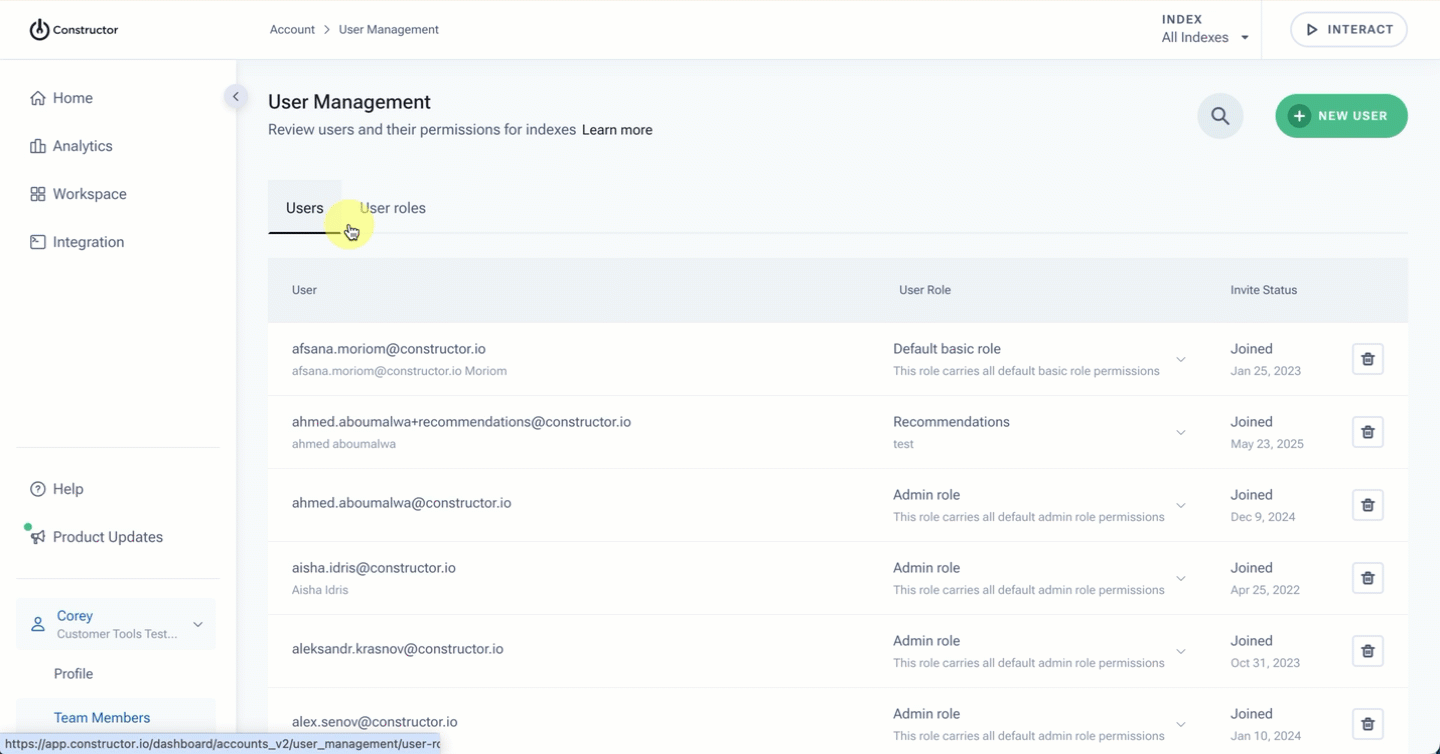Click aleksandr.krasnov@constructor.io email
1440x754 pixels.
(x=397, y=649)
